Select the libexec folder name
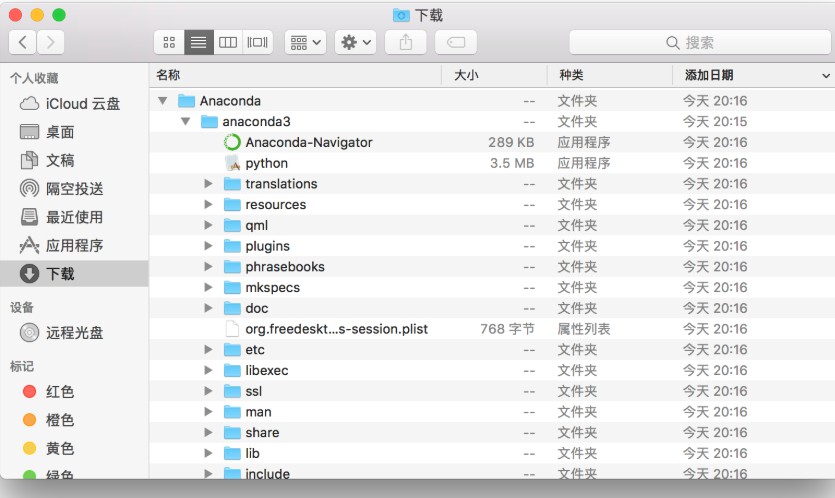835x498 pixels. pyautogui.click(x=267, y=370)
